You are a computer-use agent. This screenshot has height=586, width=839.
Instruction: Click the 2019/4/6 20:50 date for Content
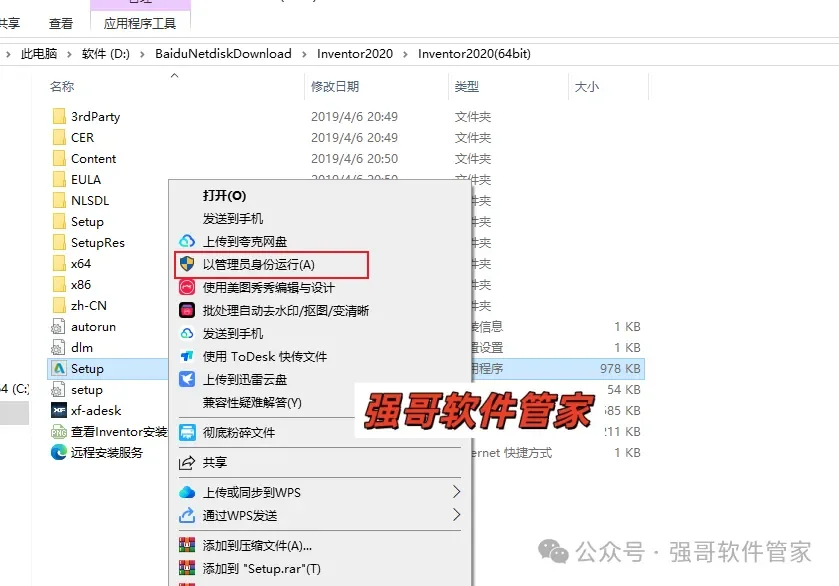point(354,159)
